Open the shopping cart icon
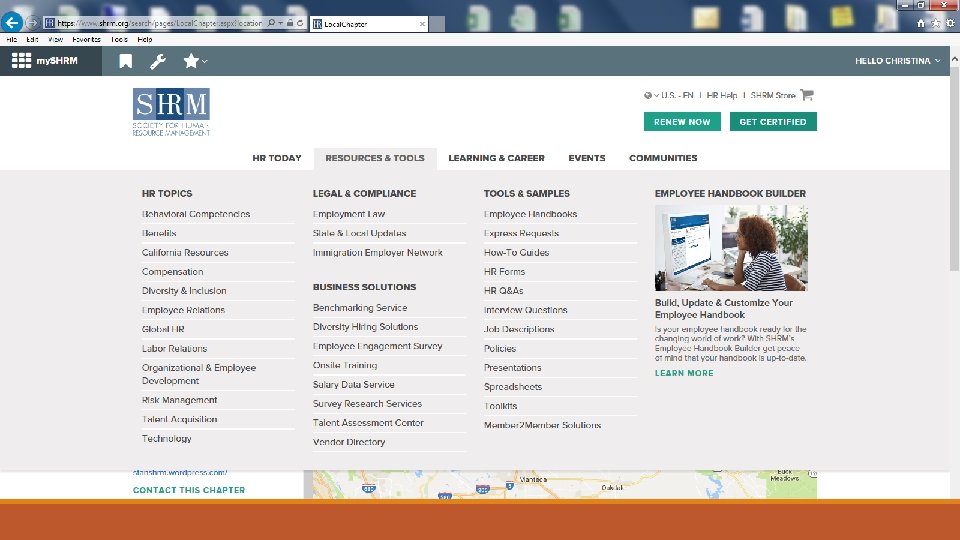The height and width of the screenshot is (540, 960). (807, 95)
